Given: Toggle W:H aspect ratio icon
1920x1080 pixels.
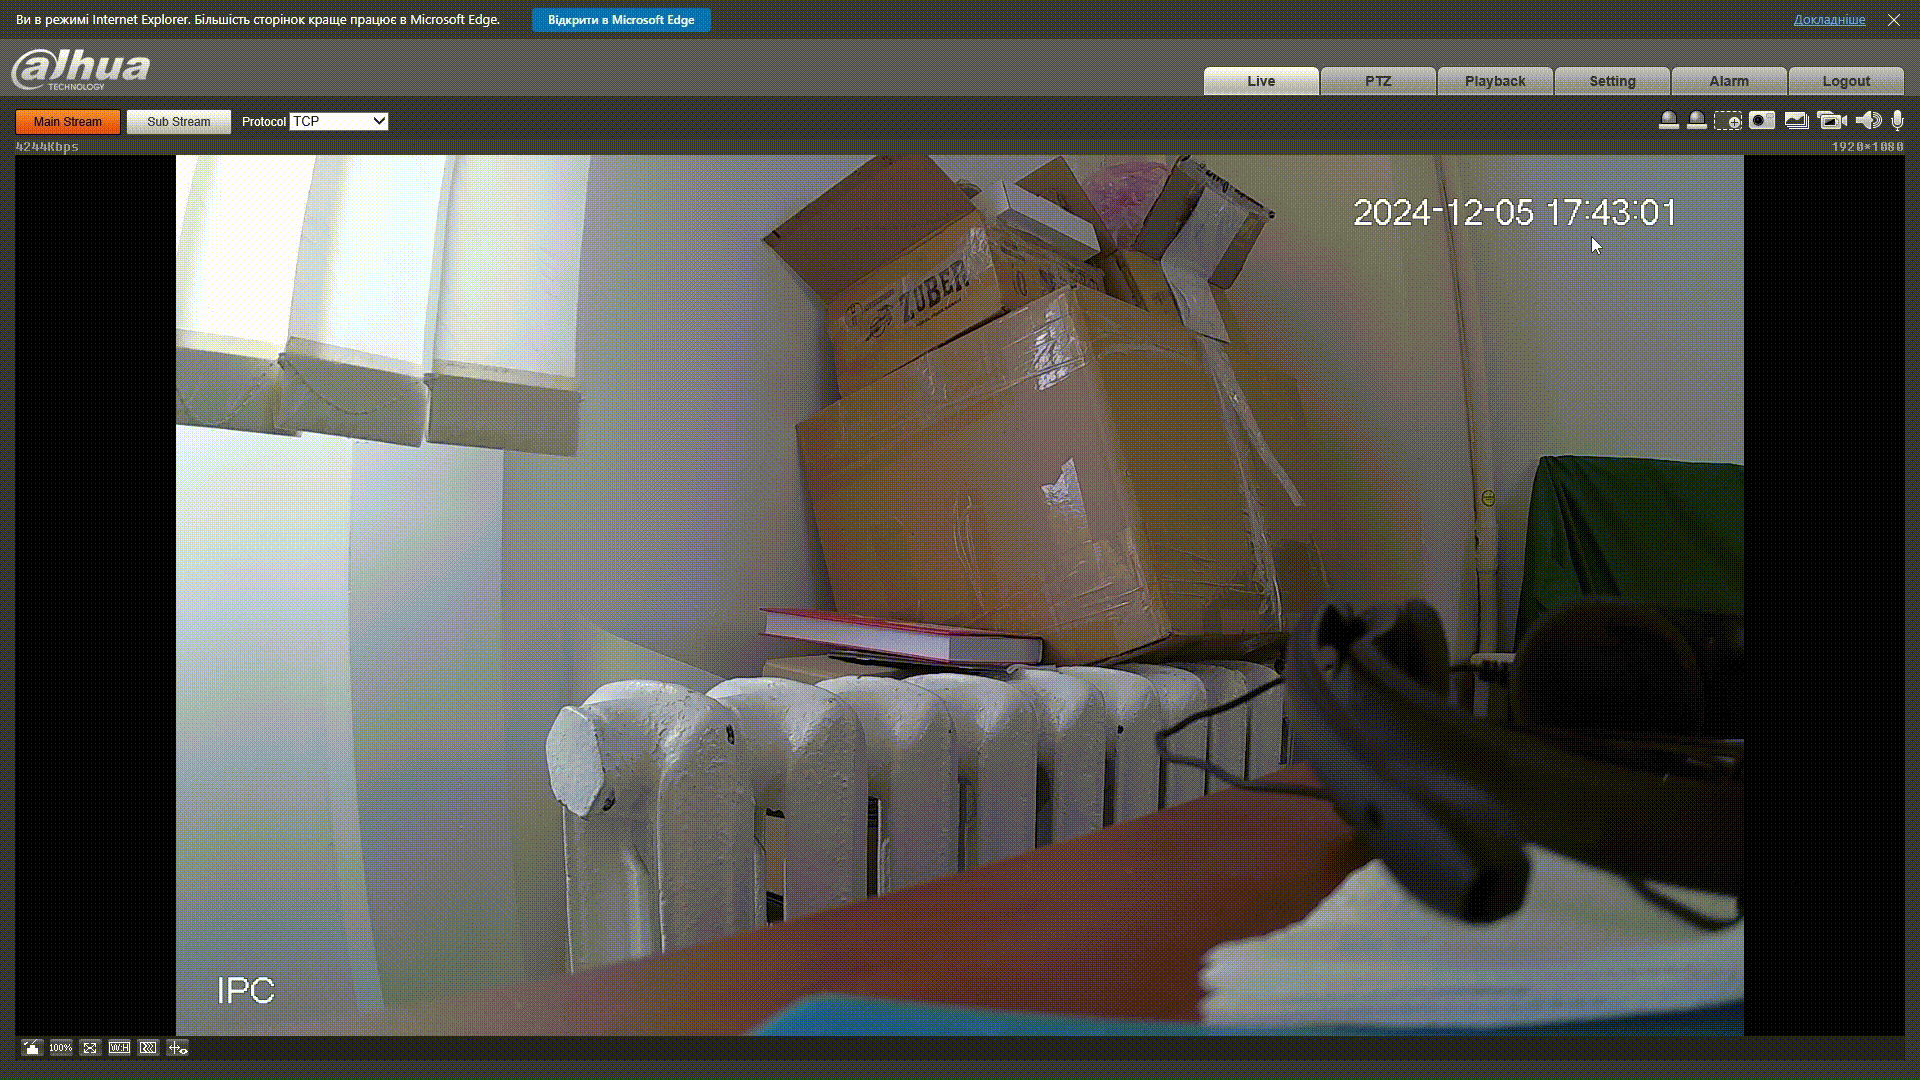Looking at the screenshot, I should 119,1048.
